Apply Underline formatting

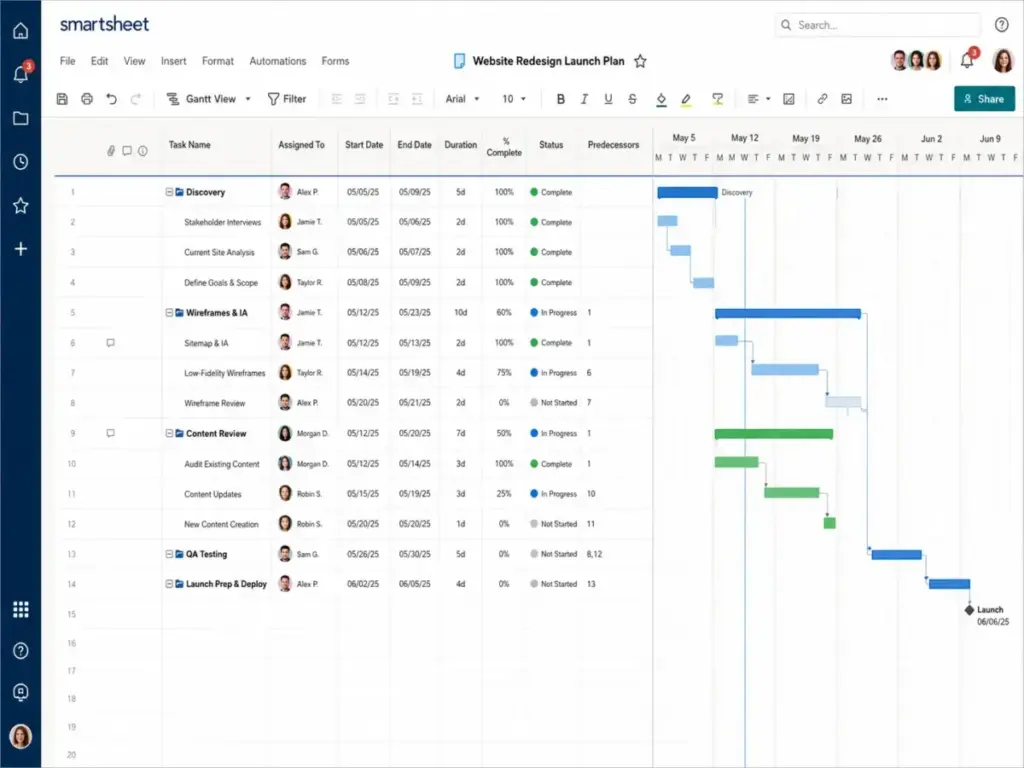pos(608,99)
